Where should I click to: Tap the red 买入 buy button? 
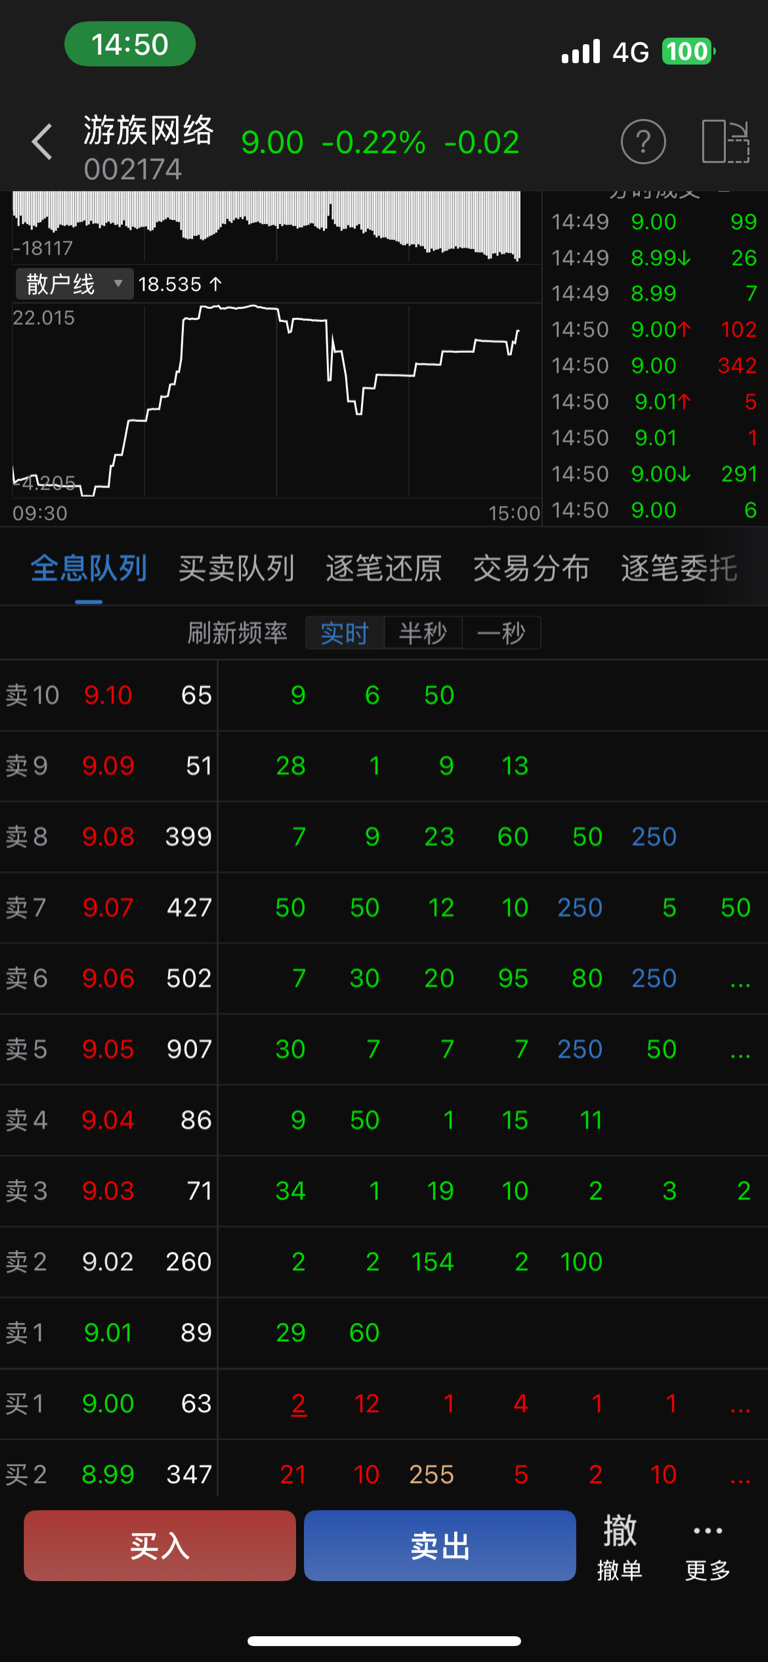160,1546
